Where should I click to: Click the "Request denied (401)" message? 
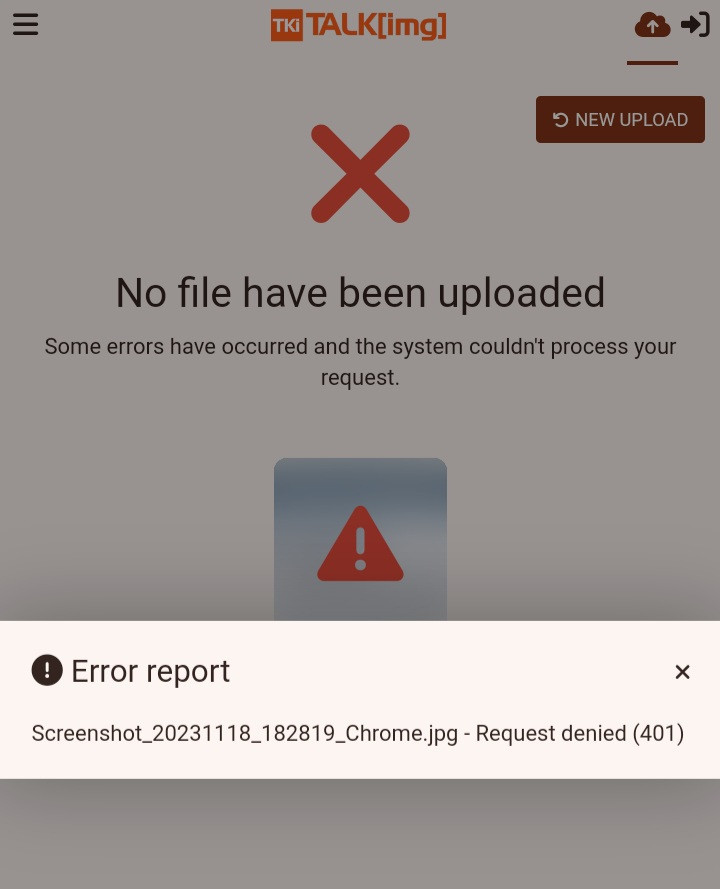coord(580,733)
